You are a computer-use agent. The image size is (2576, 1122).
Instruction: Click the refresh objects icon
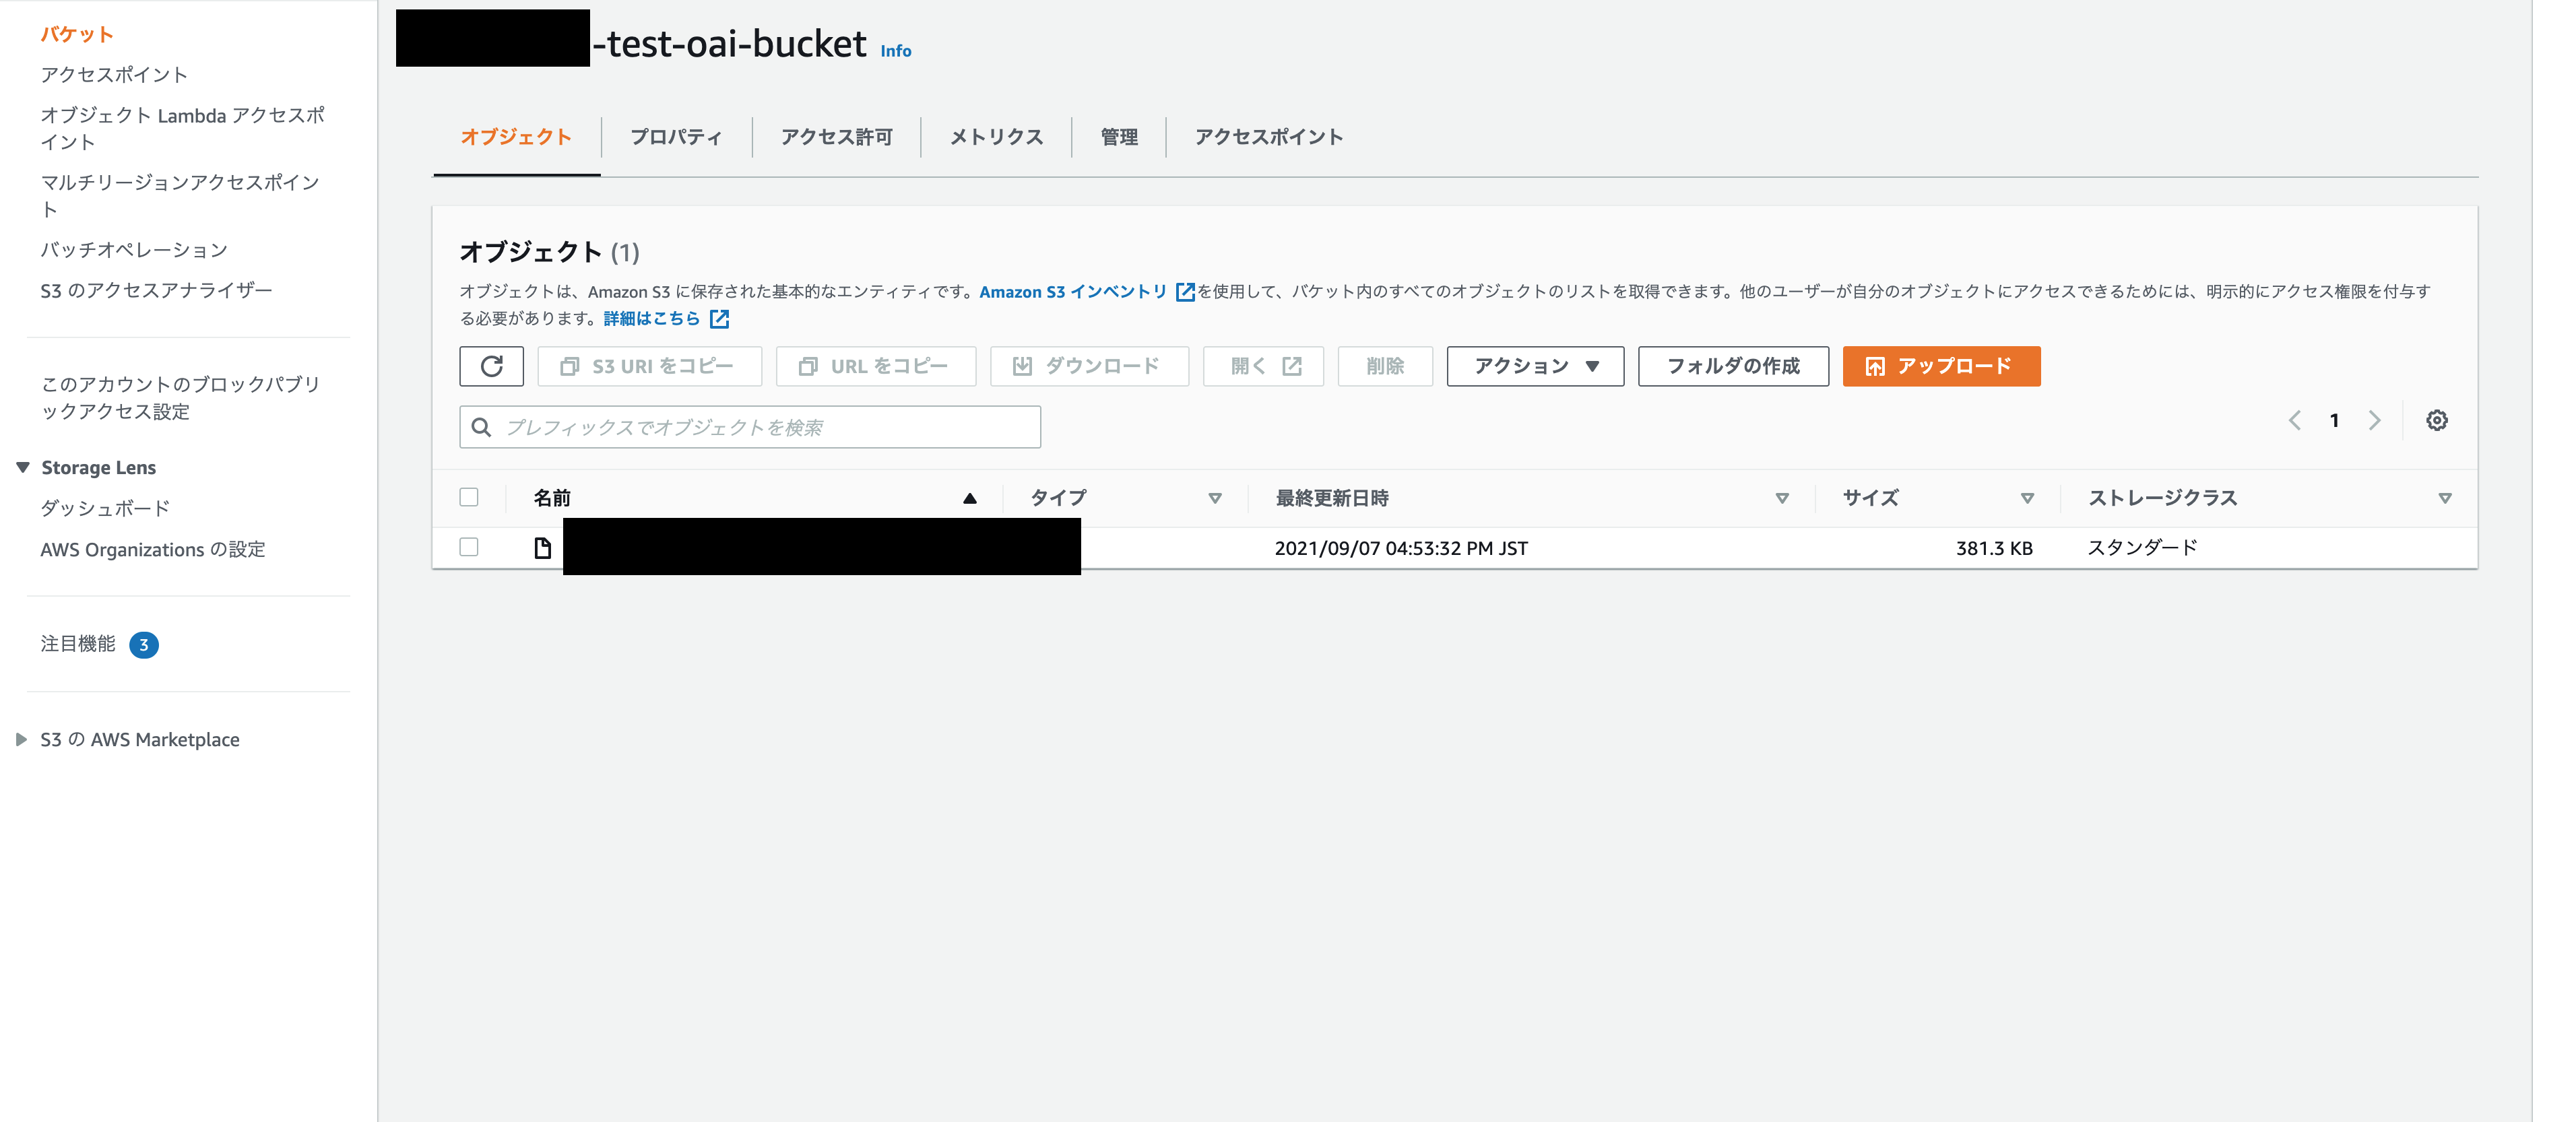pos(491,366)
